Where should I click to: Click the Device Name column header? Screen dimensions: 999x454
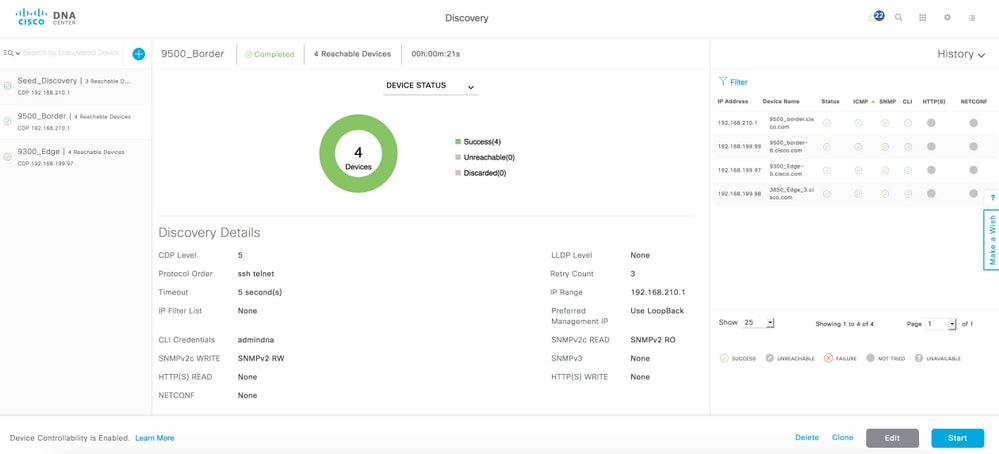point(780,101)
